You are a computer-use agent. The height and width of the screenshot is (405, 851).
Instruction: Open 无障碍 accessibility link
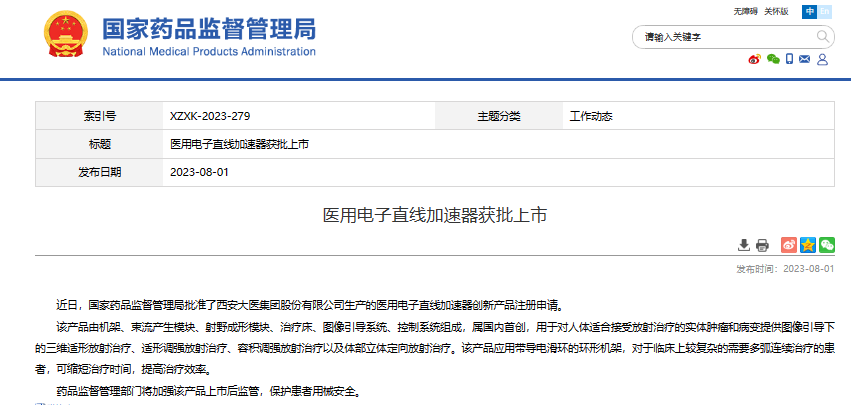[745, 11]
